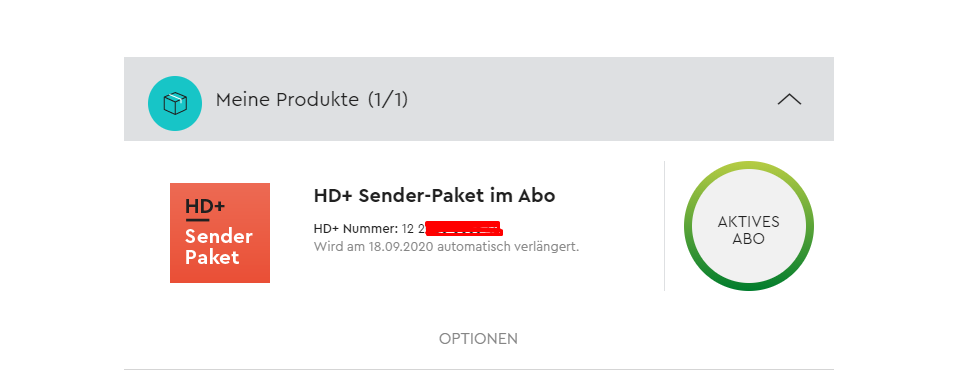Viewport: 974px width, 375px height.
Task: Click the box symbol inside the teal circle
Action: [x=175, y=103]
